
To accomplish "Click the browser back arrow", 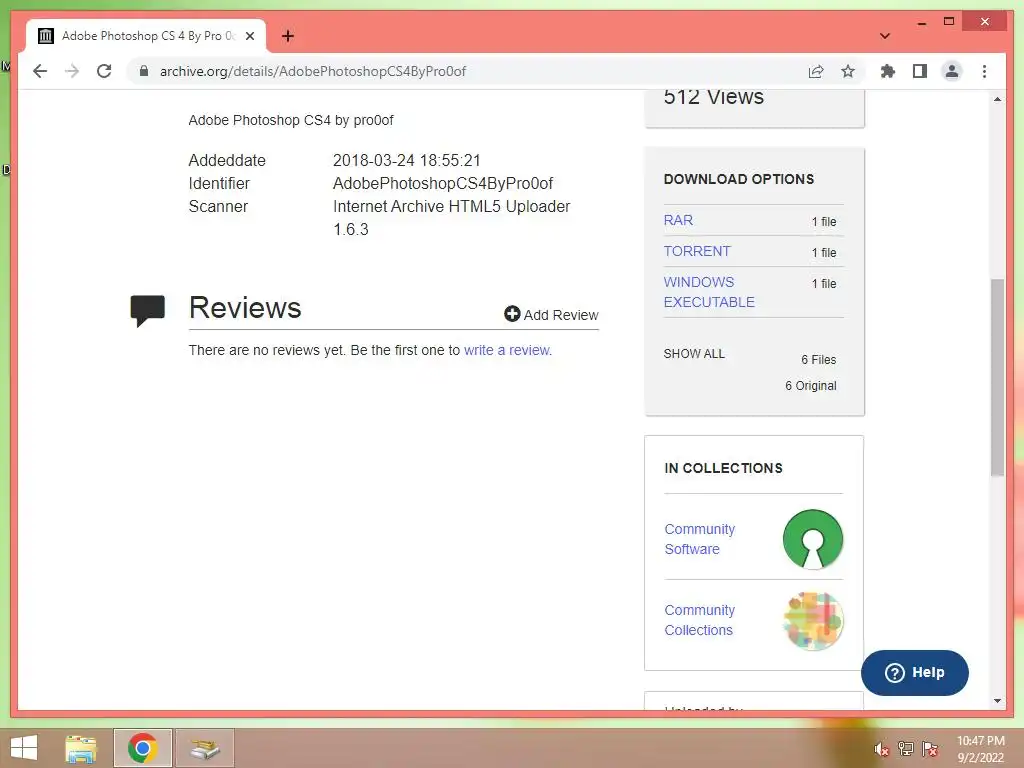I will tap(40, 71).
